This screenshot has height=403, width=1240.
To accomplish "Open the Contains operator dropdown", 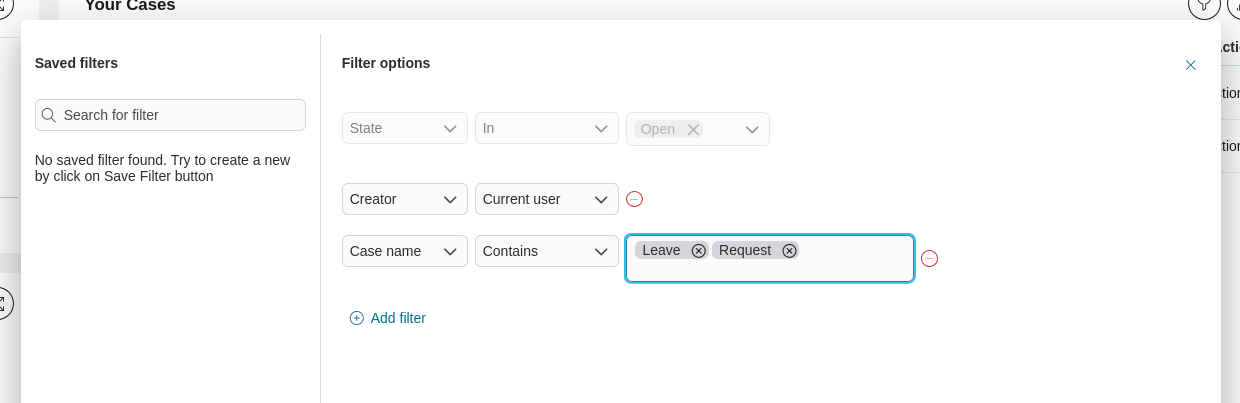I will click(x=547, y=251).
